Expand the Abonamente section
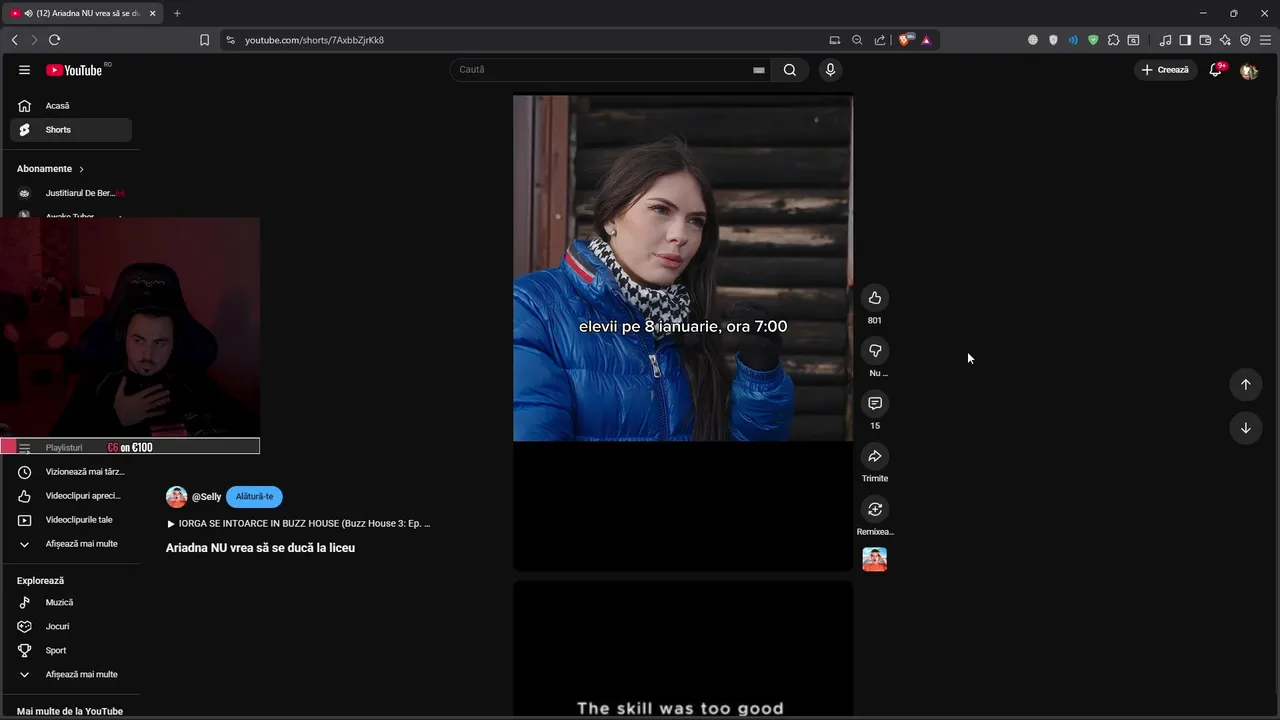 [x=51, y=169]
